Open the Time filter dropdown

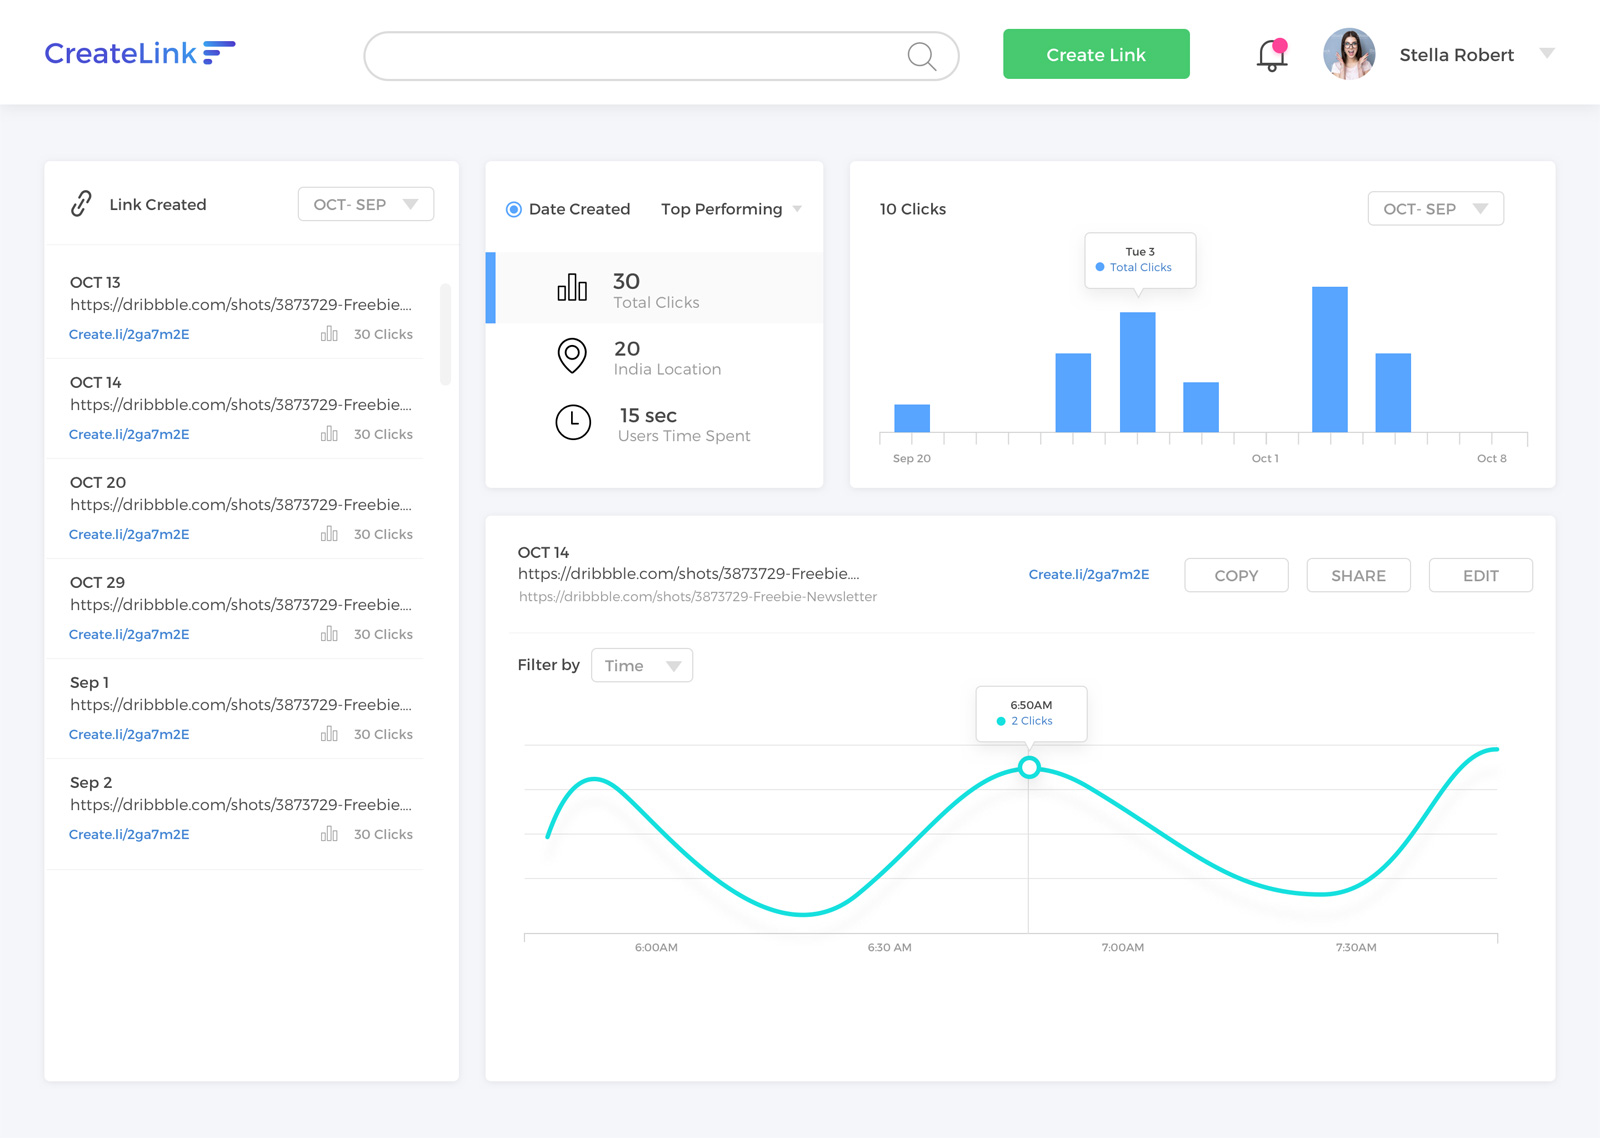pyautogui.click(x=641, y=665)
